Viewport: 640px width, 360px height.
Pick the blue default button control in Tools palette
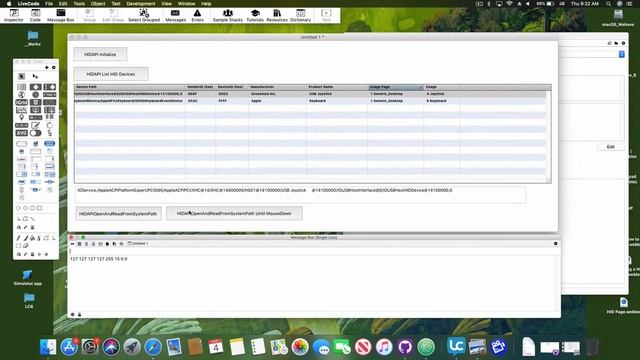(49, 144)
